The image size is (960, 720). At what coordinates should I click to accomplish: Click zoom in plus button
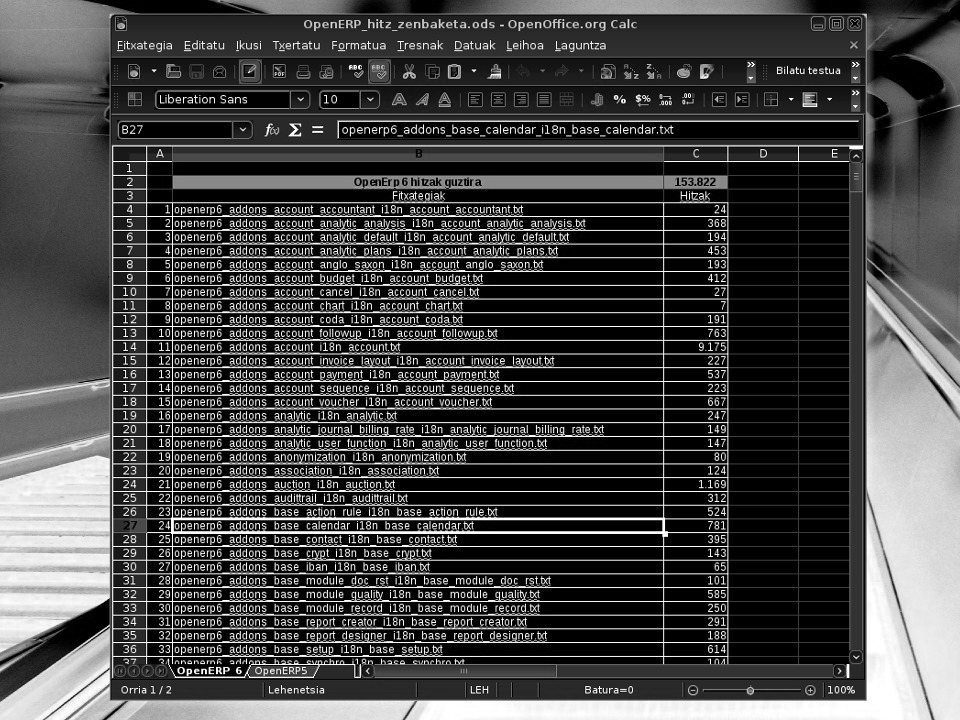click(x=810, y=690)
